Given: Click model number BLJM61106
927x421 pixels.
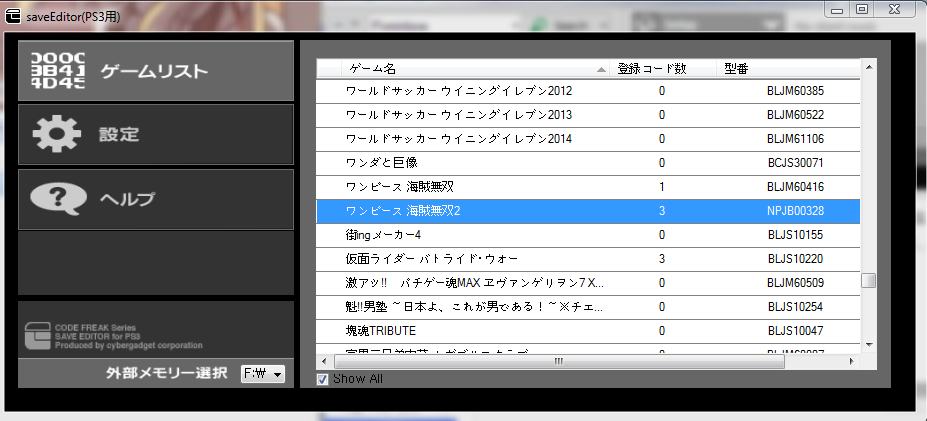Looking at the screenshot, I should tap(795, 139).
